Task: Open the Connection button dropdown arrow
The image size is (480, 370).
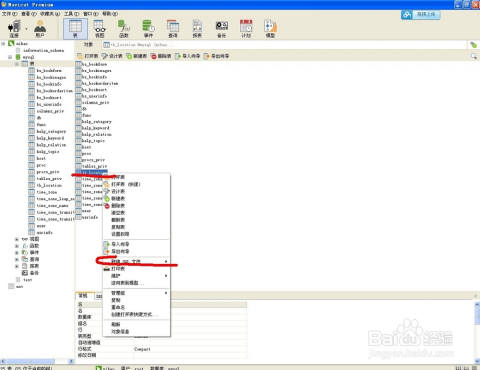Action: [x=26, y=29]
